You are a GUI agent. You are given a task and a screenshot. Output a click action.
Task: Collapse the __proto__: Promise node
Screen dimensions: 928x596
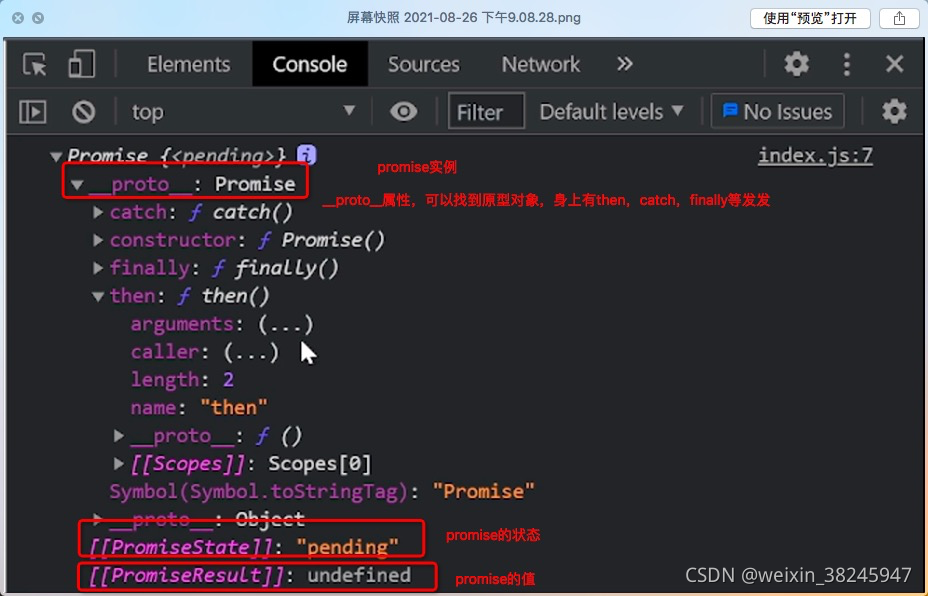point(77,185)
